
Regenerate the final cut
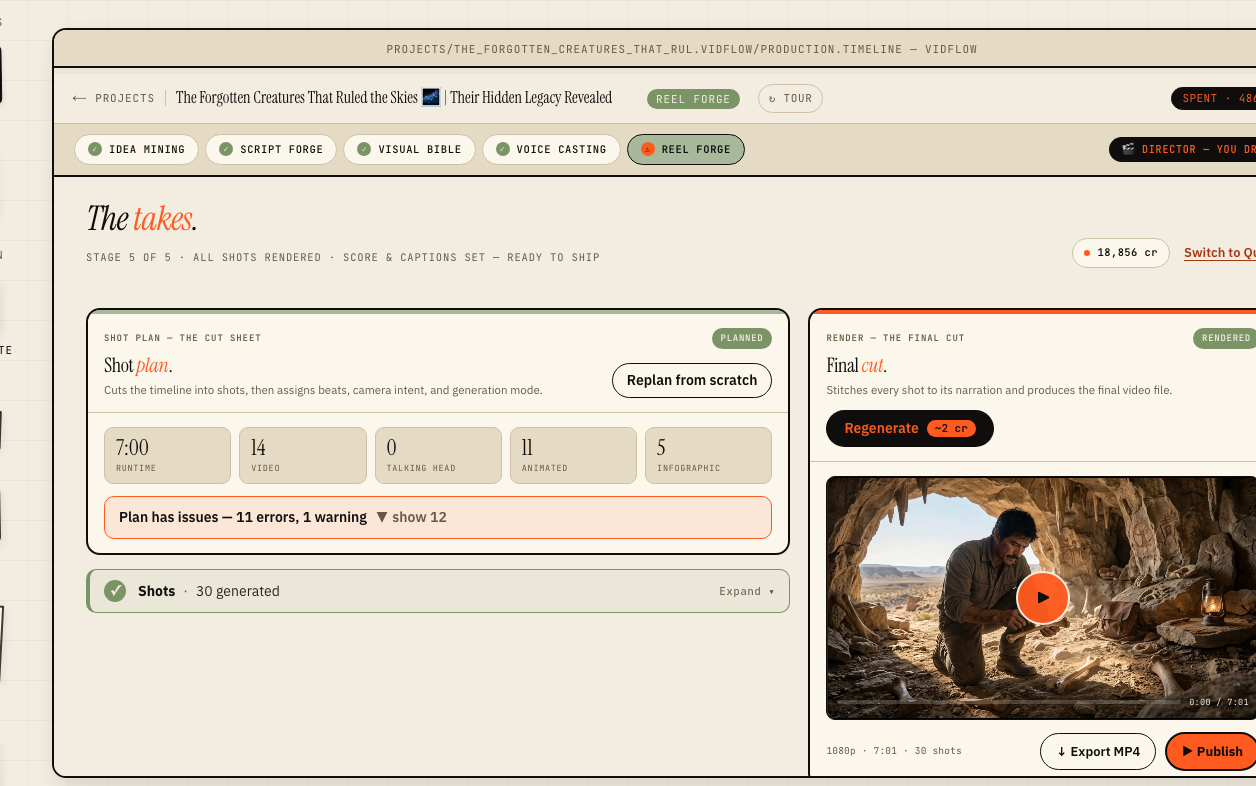pos(910,428)
